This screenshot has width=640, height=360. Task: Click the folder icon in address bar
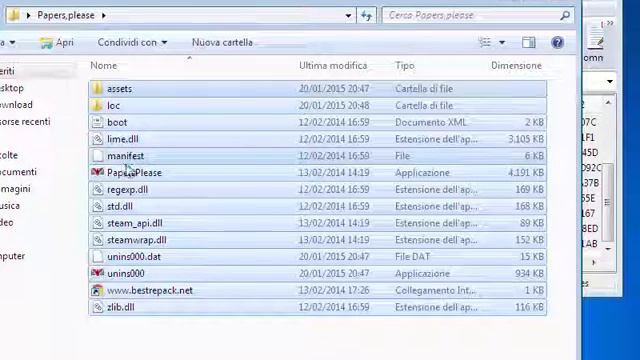(x=14, y=16)
